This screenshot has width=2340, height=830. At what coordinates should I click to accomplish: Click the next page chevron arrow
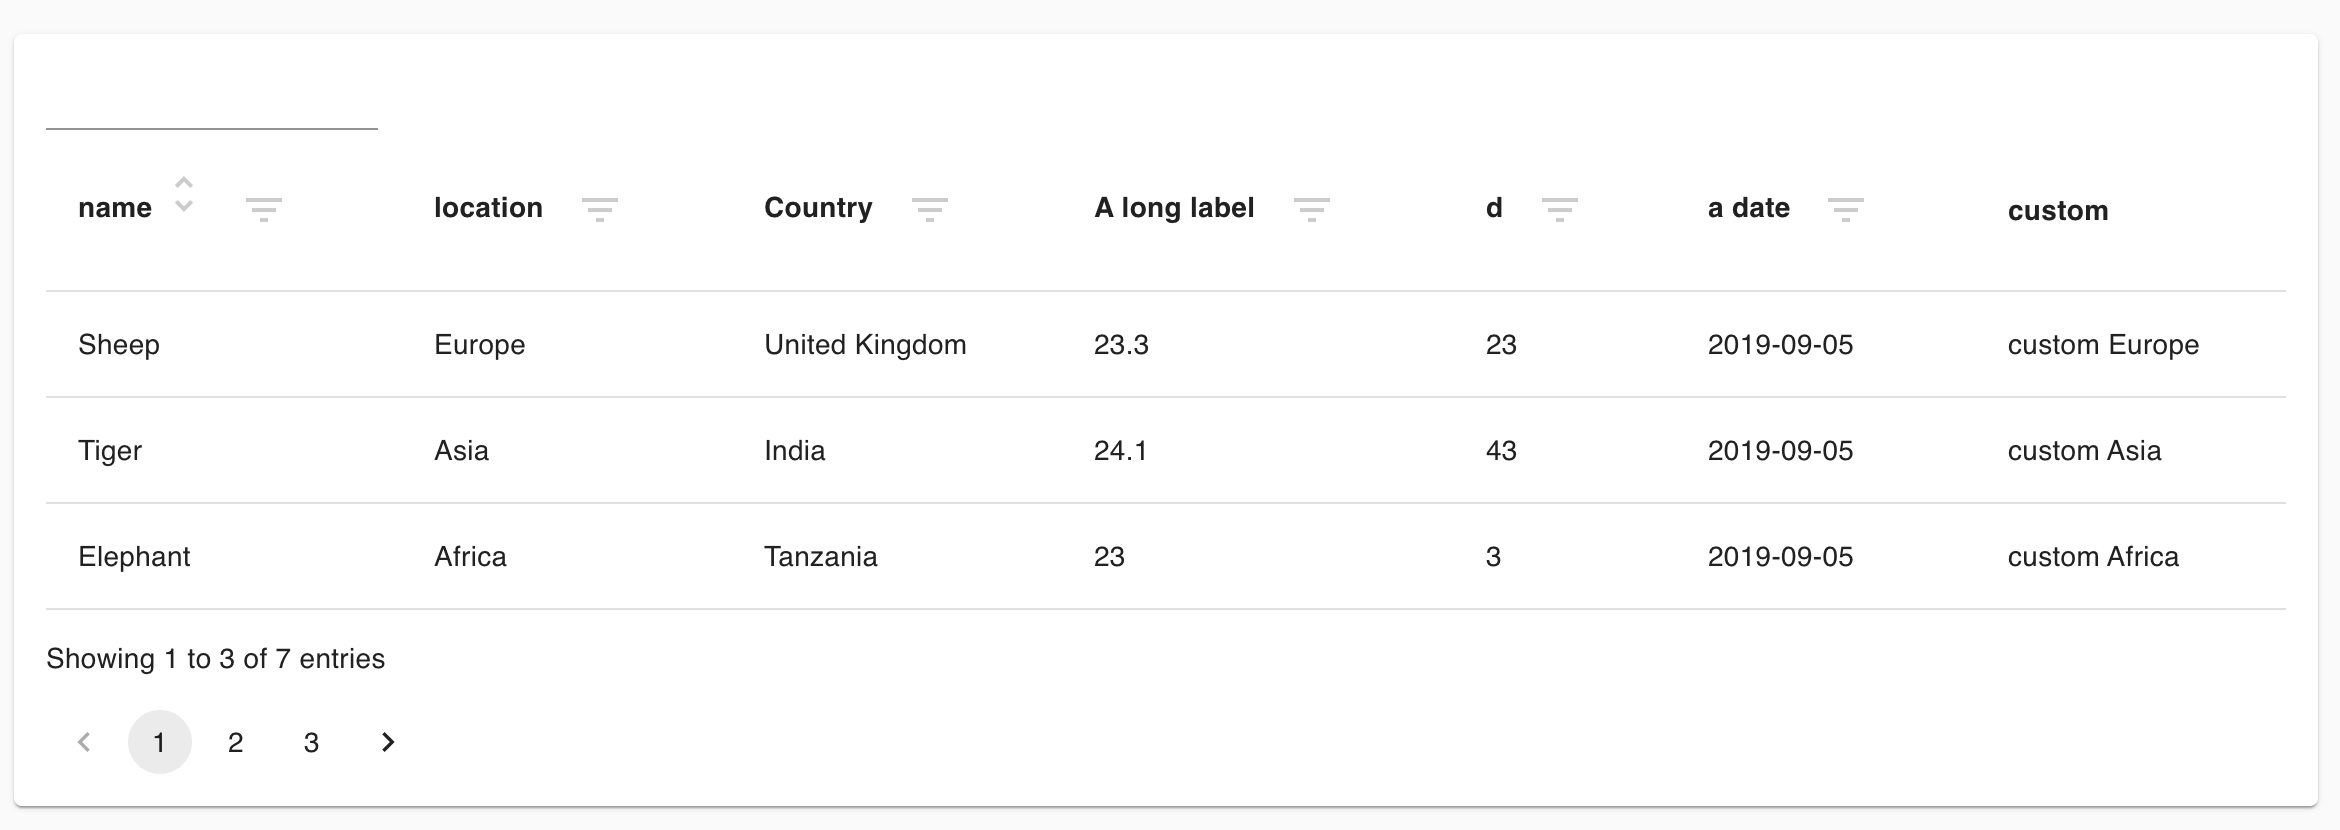pyautogui.click(x=387, y=741)
